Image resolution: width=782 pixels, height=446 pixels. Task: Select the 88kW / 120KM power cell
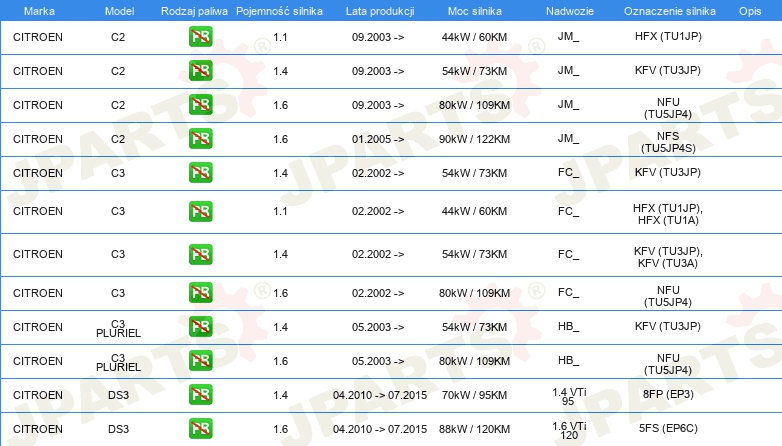pos(474,429)
